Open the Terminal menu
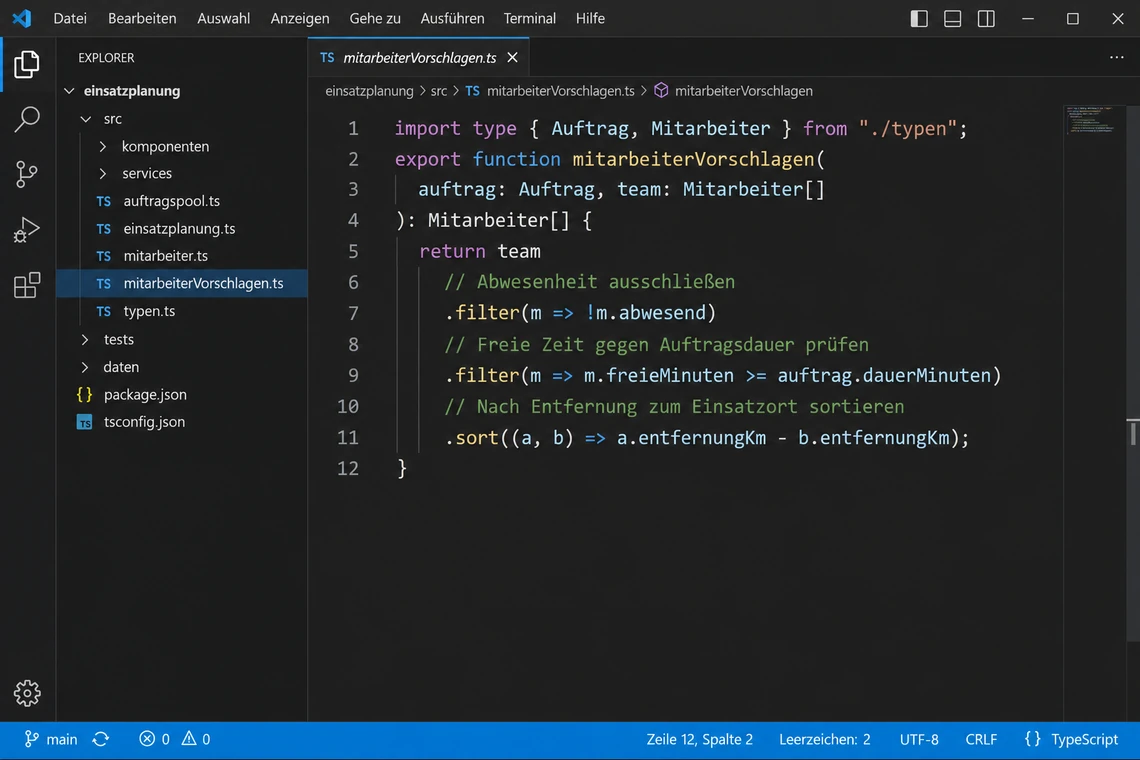Image resolution: width=1140 pixels, height=760 pixels. (529, 18)
